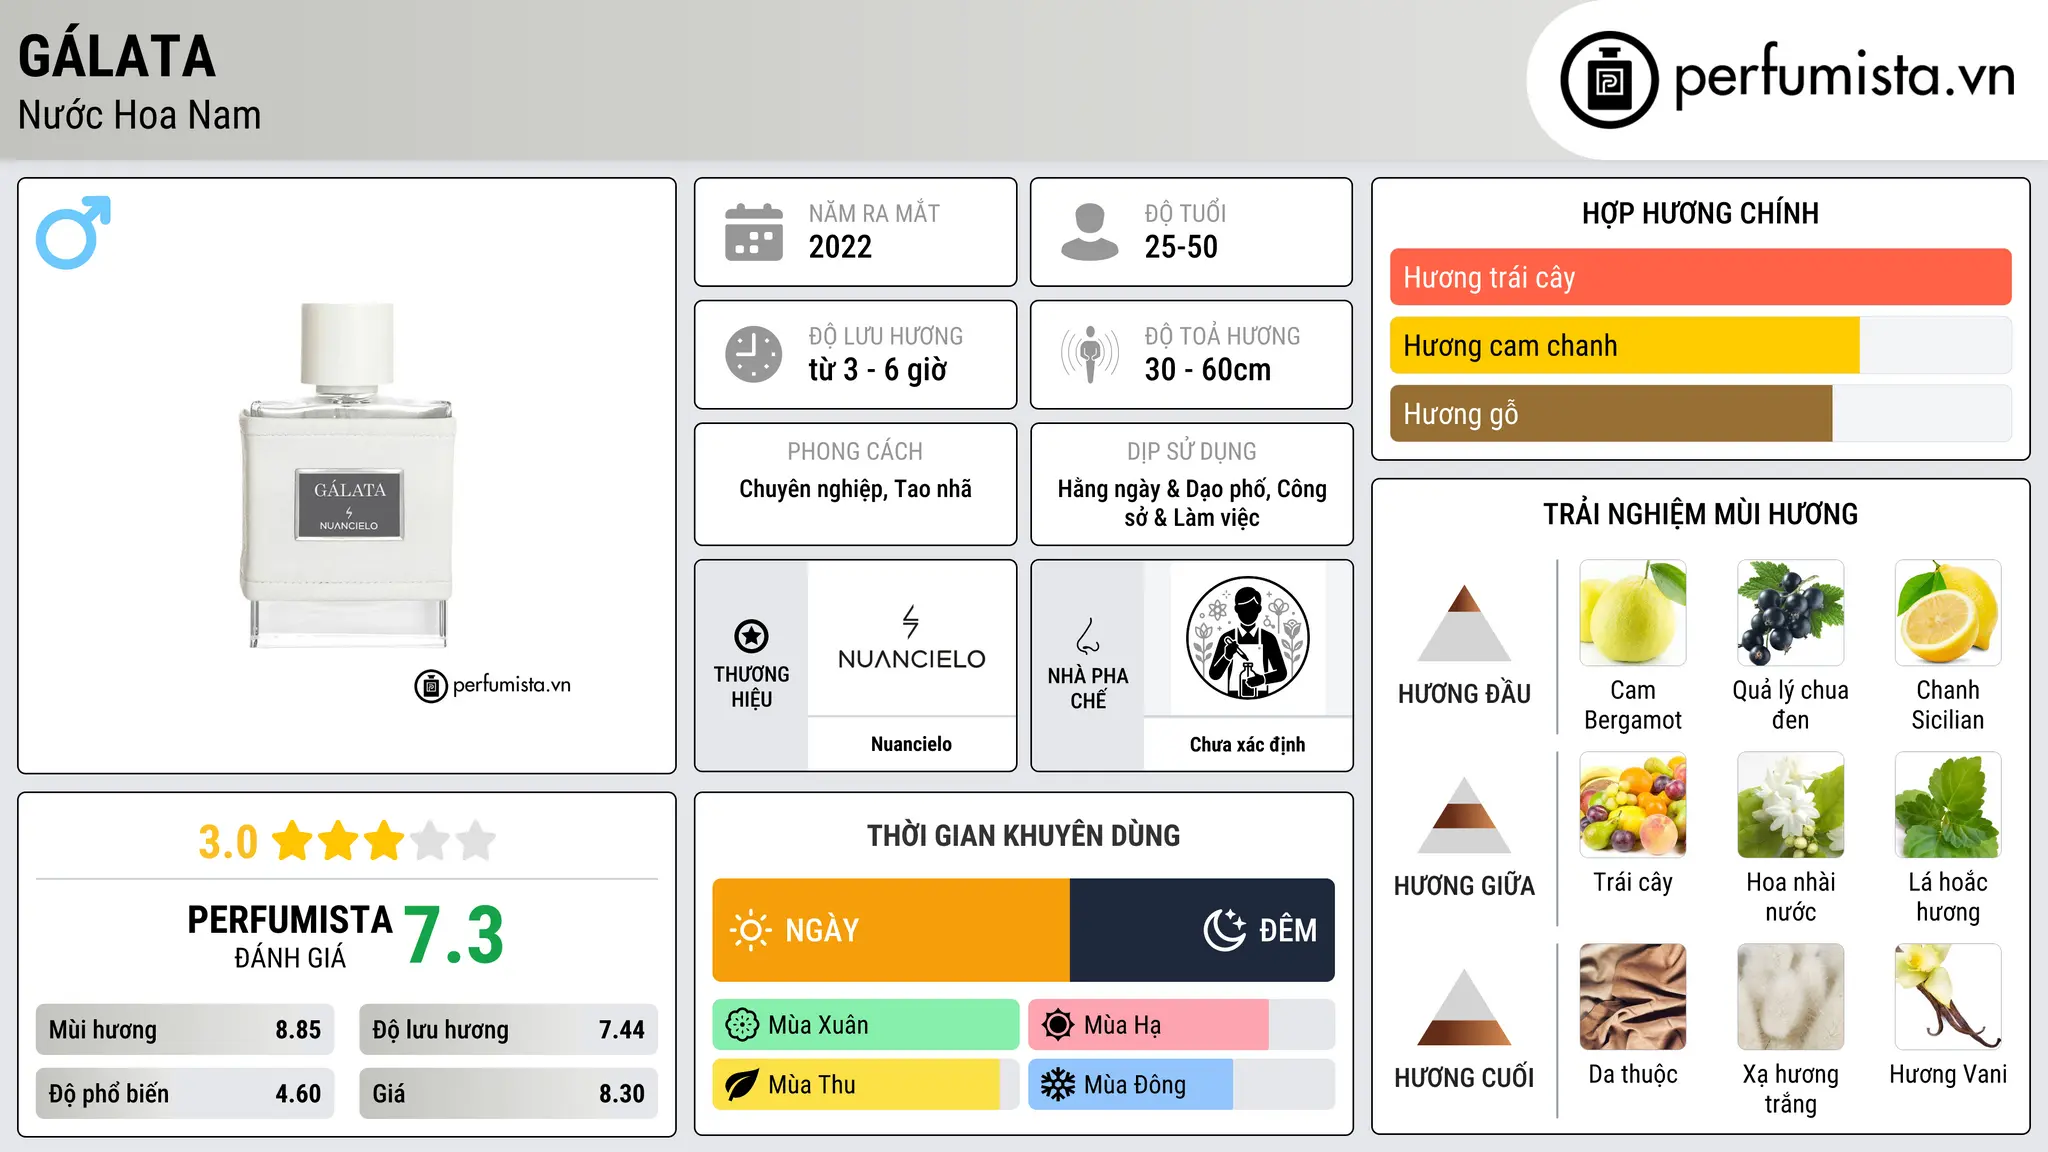Viewport: 2048px width, 1152px height.
Task: Open the Quả lý chua đen note image
Action: (x=1790, y=613)
